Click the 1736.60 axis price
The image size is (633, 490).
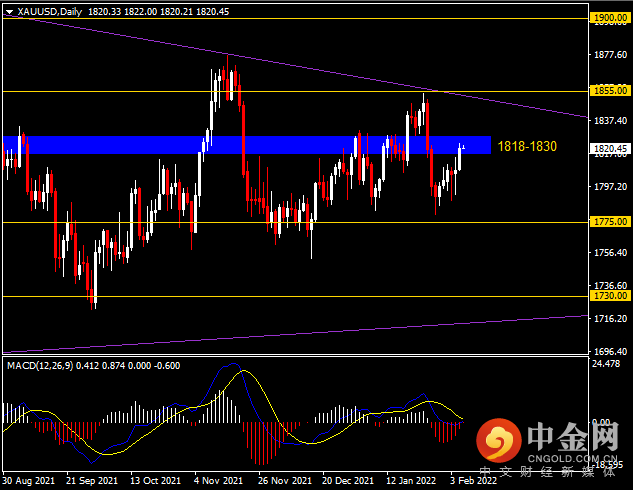click(x=610, y=286)
